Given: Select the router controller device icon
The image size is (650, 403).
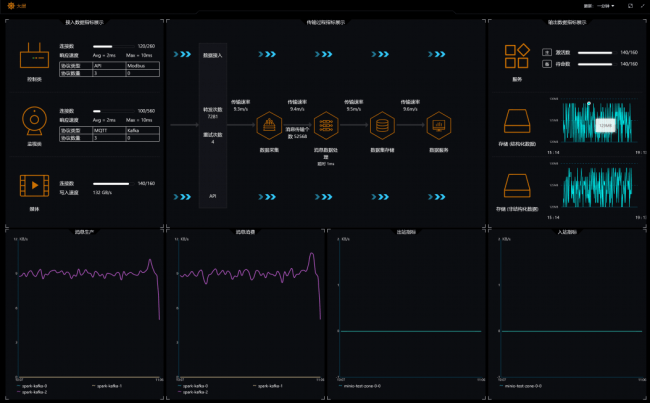Looking at the screenshot, I should click(34, 56).
